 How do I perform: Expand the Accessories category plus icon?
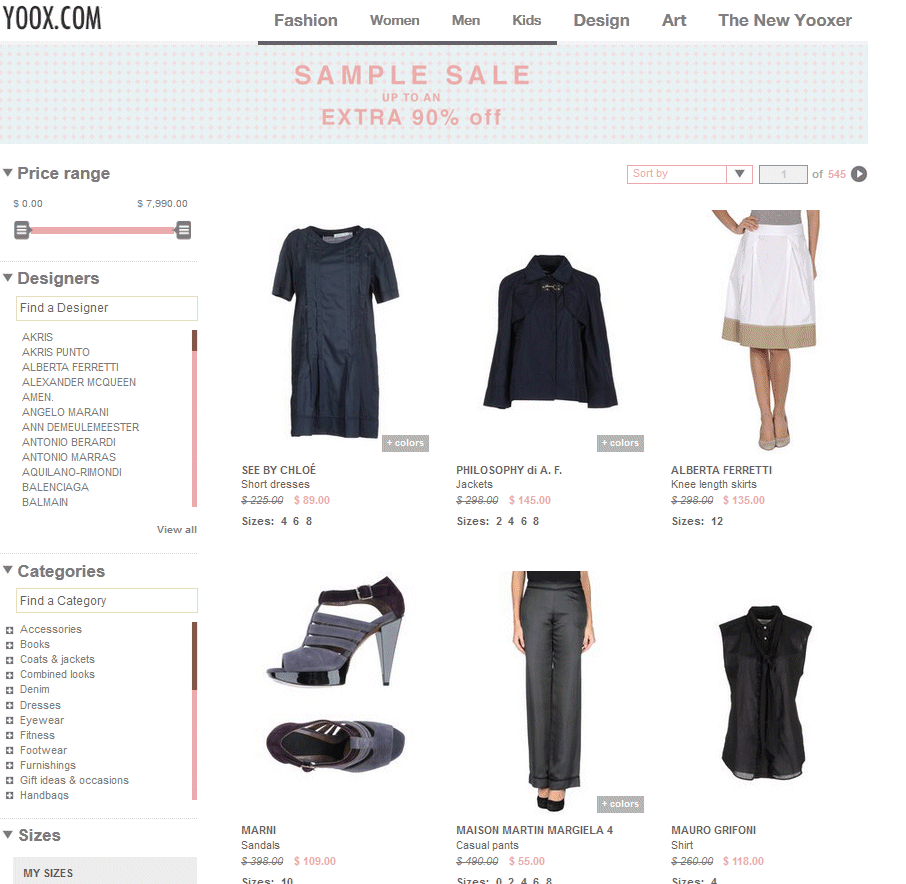click(x=9, y=630)
